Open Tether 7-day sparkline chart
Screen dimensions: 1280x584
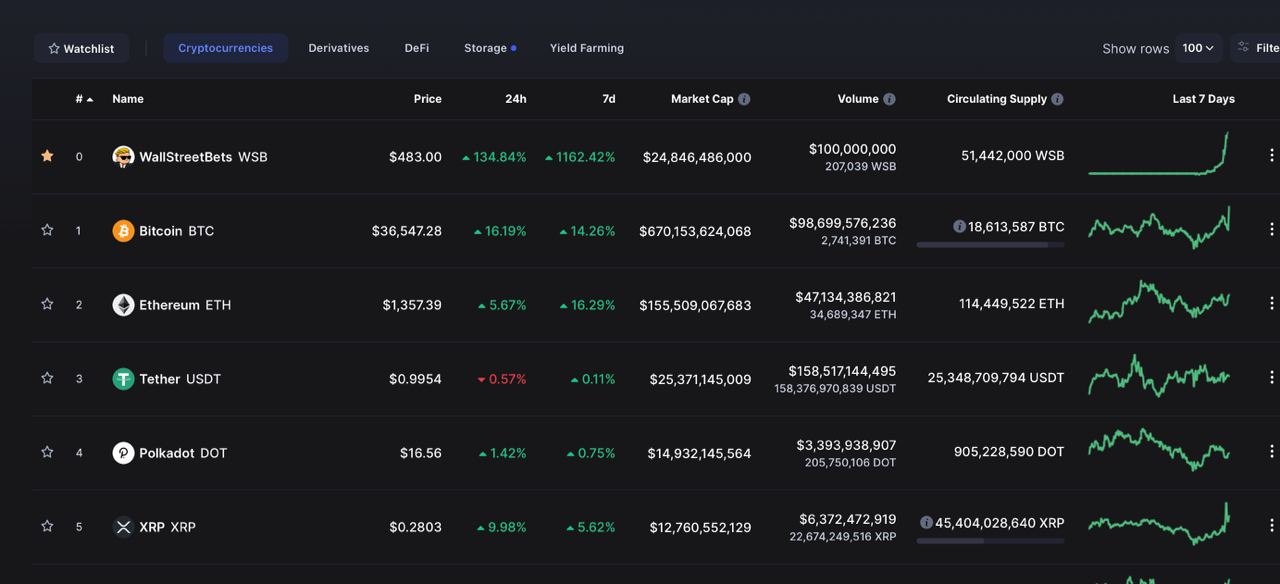coord(1159,376)
